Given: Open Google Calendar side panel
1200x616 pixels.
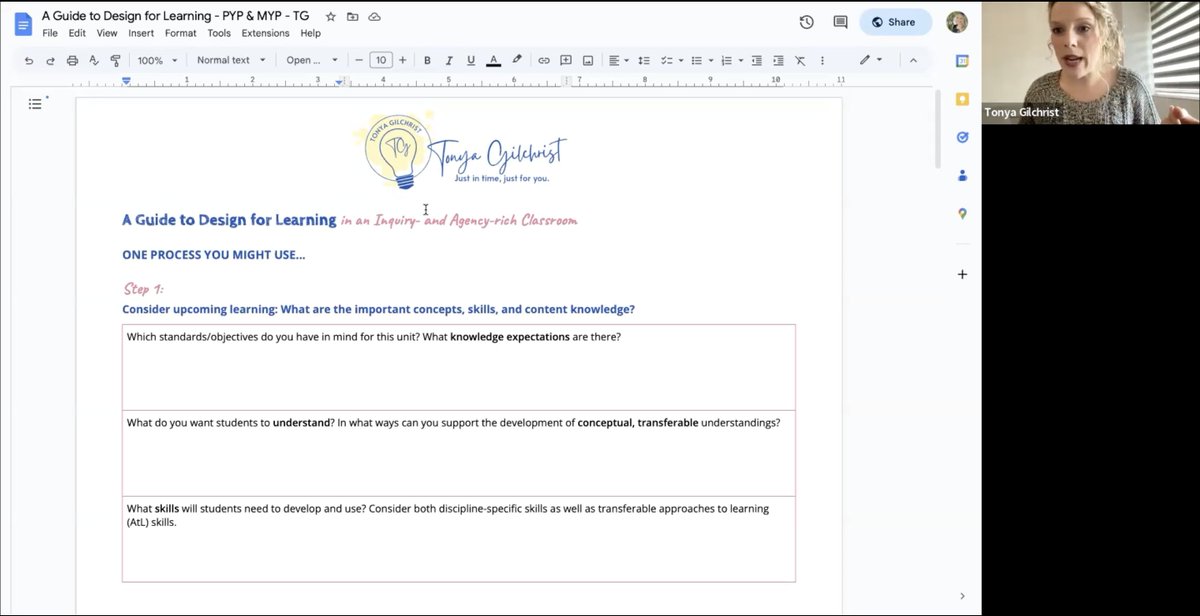Looking at the screenshot, I should point(962,61).
